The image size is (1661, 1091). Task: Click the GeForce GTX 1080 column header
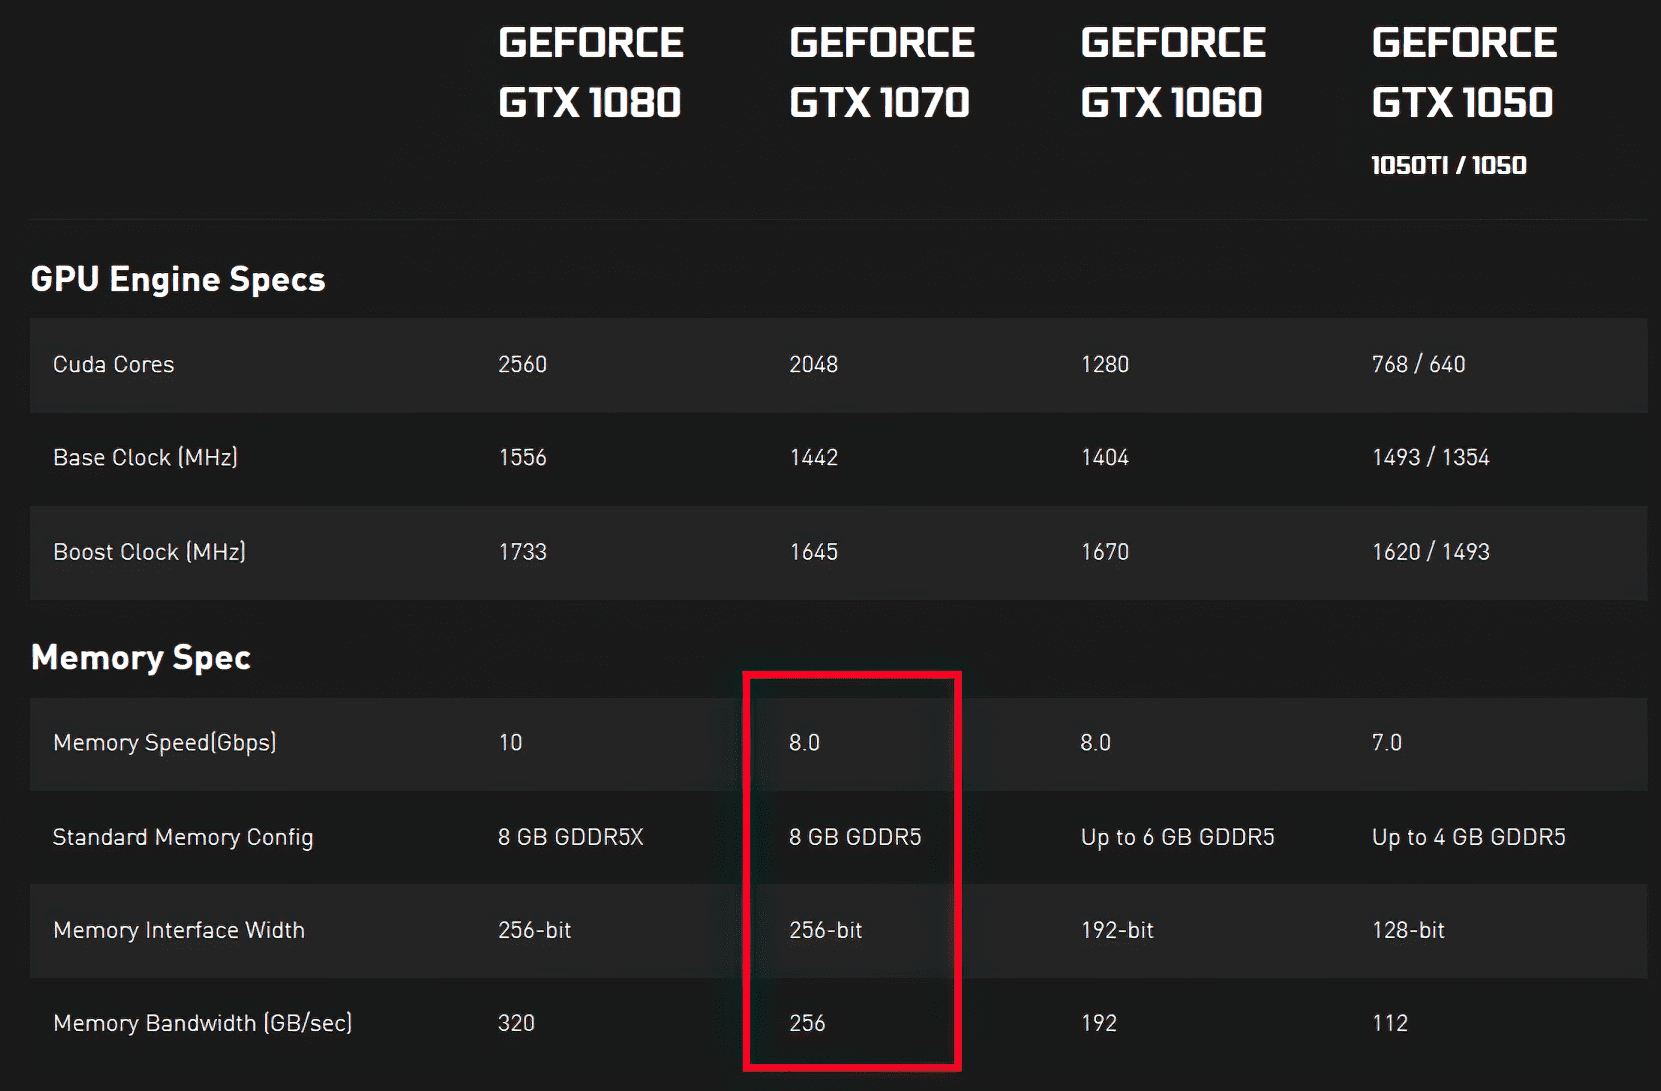[591, 73]
